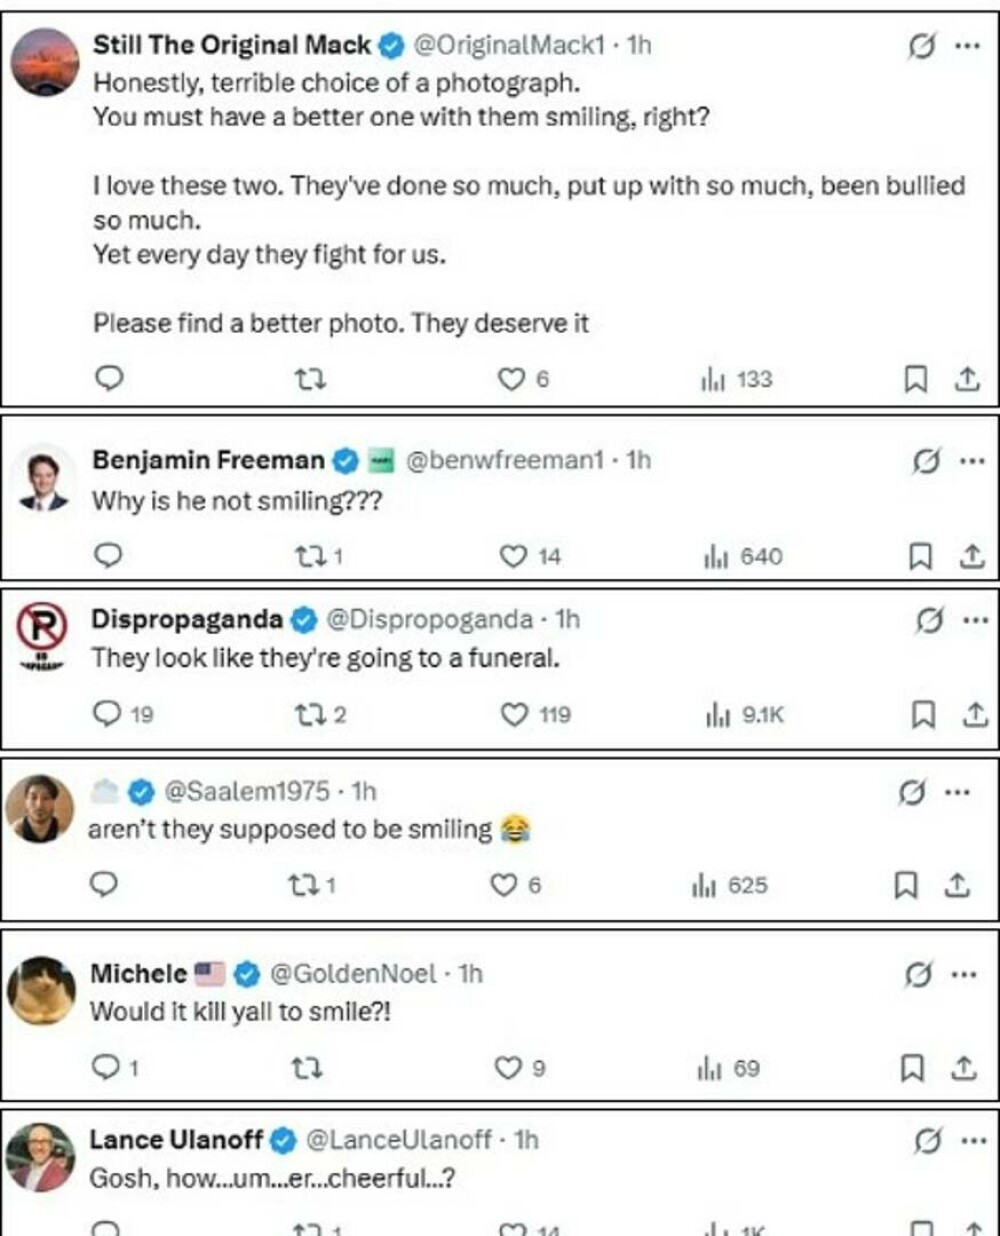
Task: Like the Dispropaganda funeral tweet
Action: coord(514,714)
